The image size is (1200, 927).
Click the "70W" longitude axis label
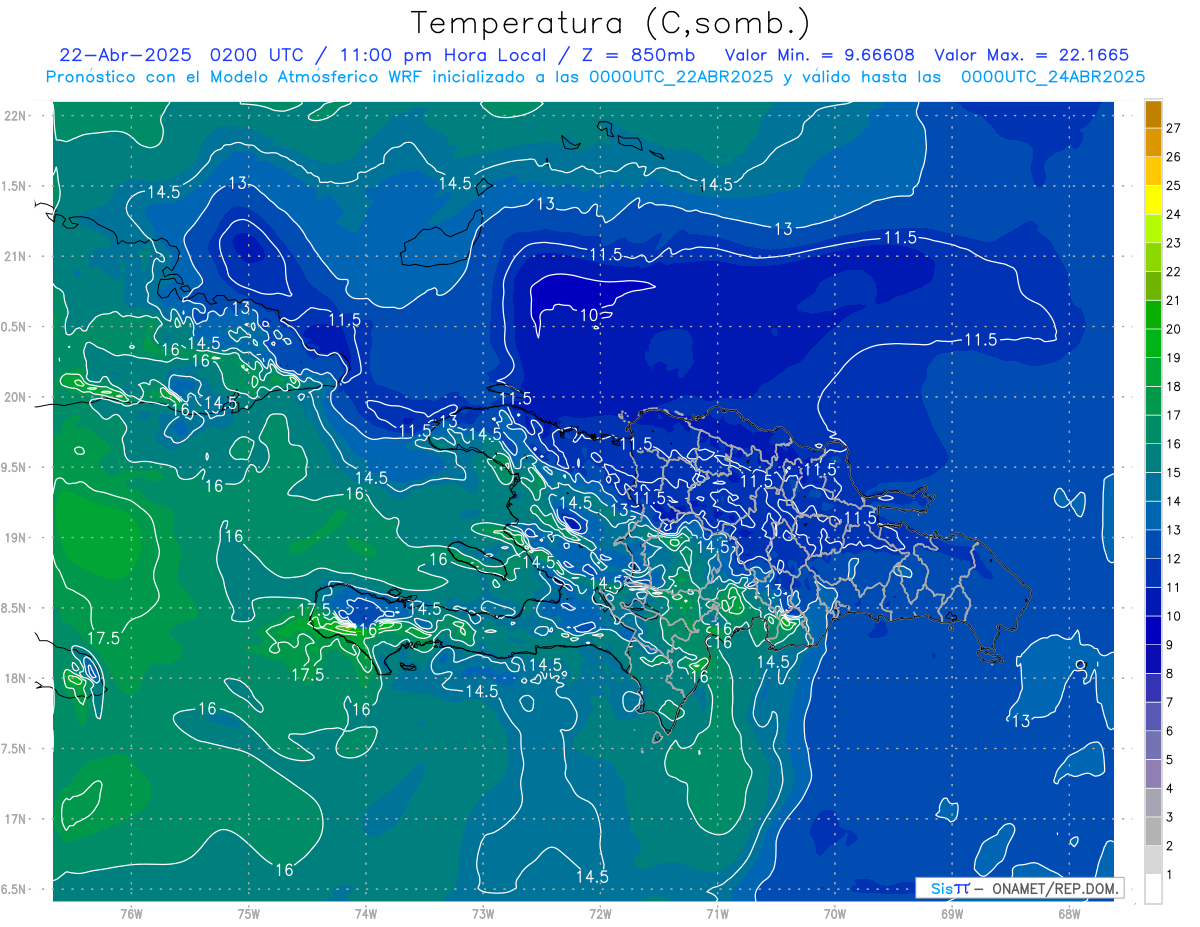click(x=835, y=912)
